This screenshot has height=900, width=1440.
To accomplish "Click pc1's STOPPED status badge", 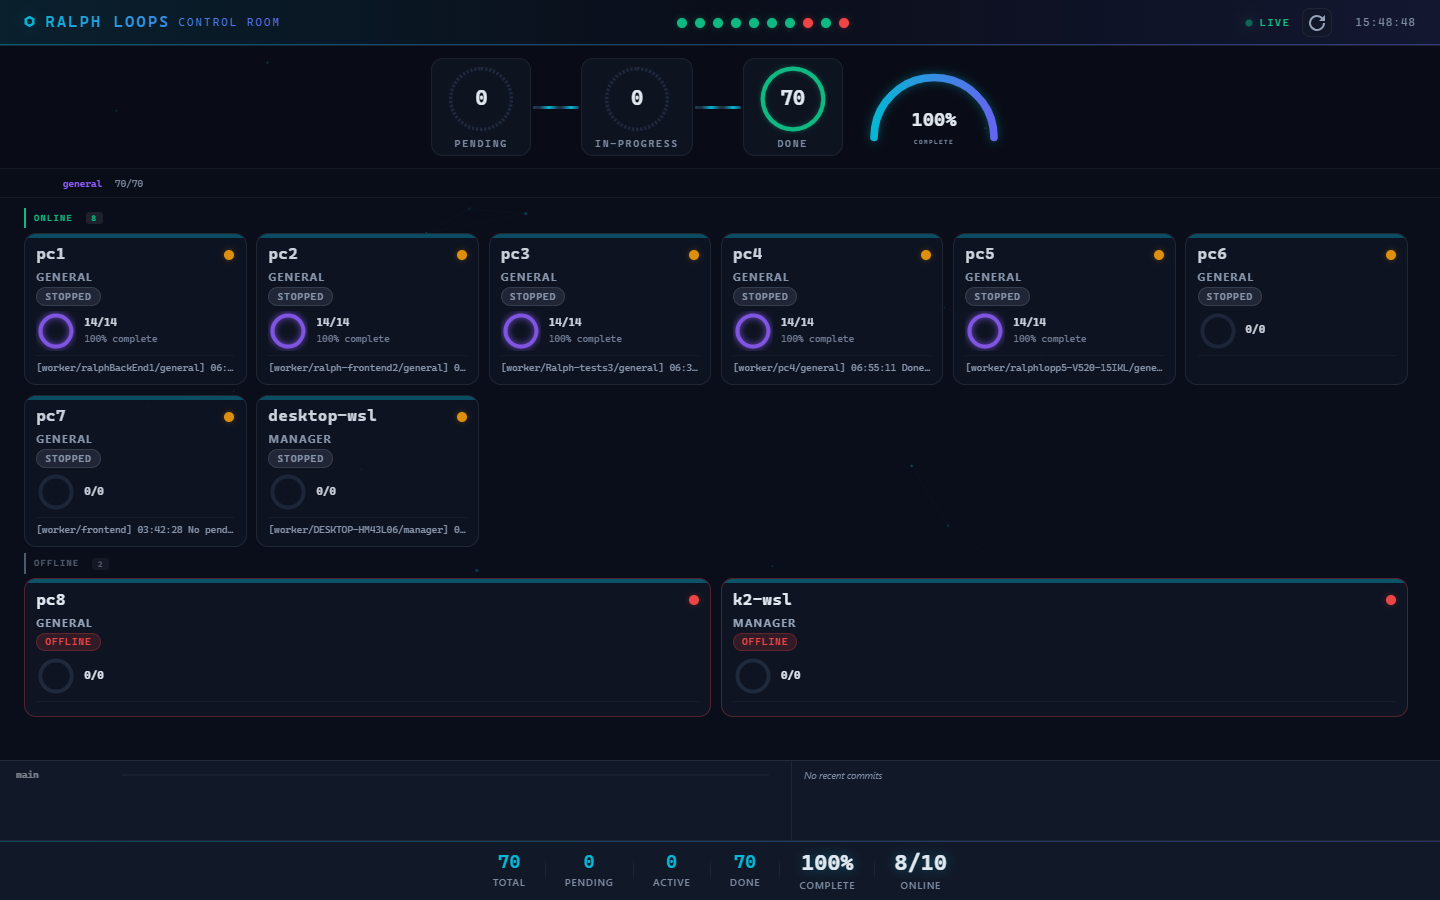I will [68, 297].
